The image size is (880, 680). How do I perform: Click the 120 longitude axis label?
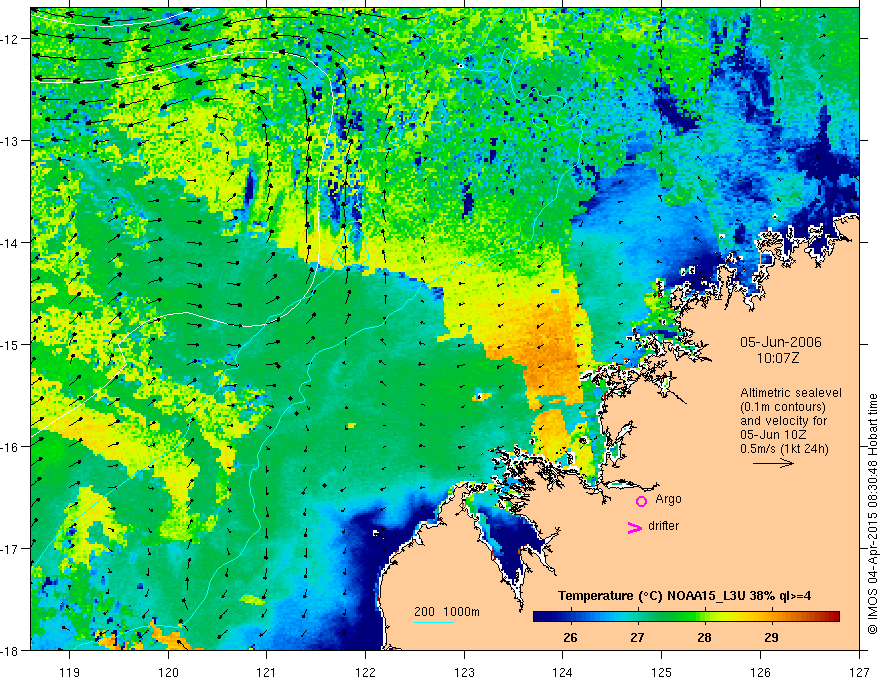168,672
